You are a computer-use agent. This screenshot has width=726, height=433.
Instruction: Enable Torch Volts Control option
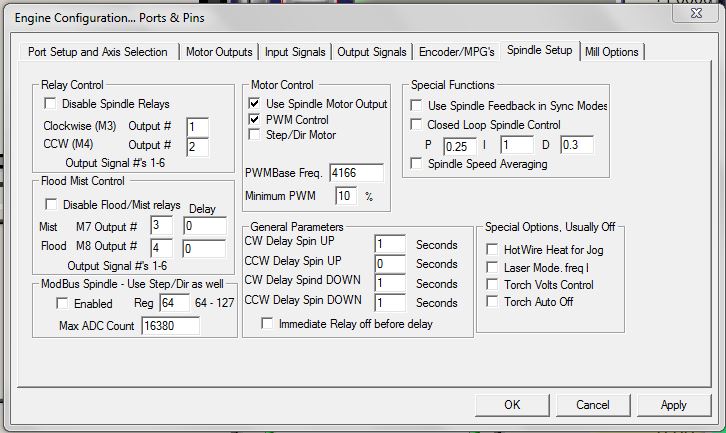click(x=492, y=285)
